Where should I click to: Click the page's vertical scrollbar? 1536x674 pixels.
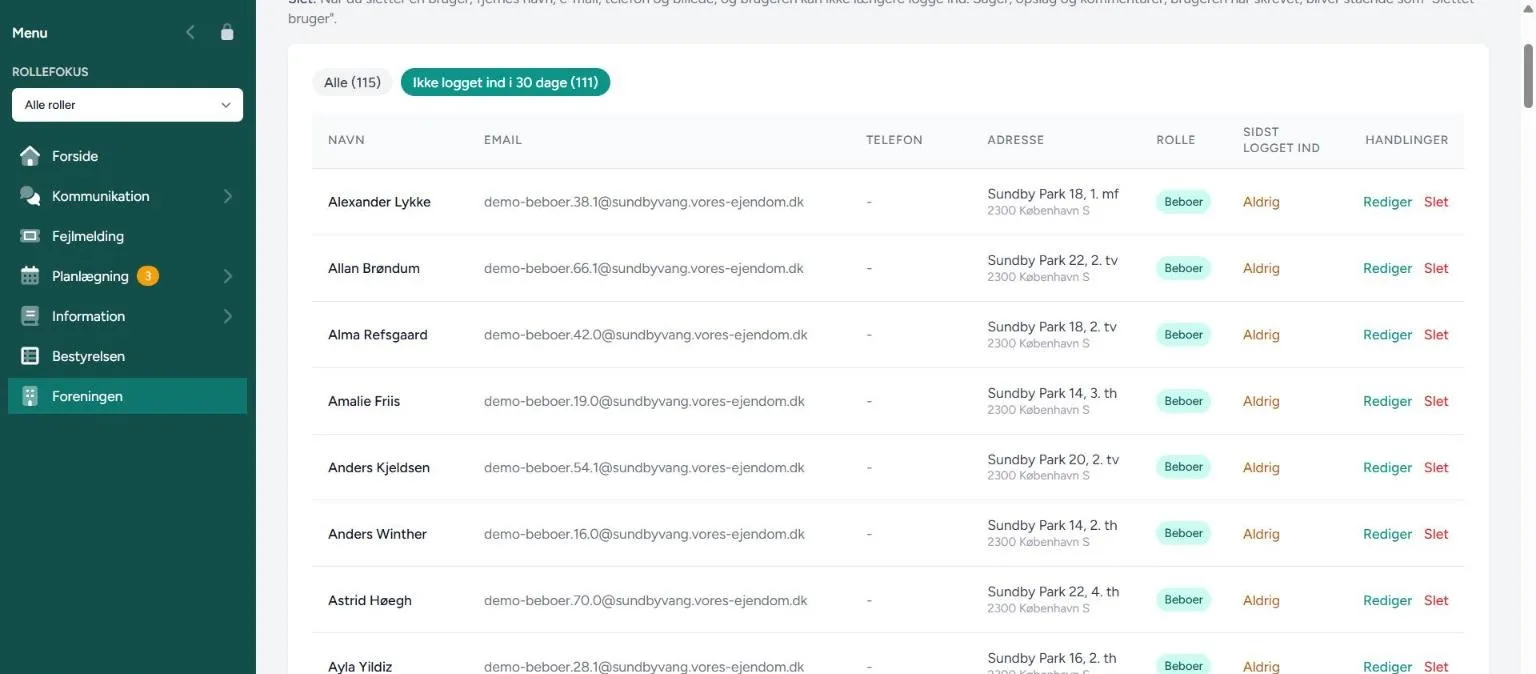click(x=1527, y=75)
